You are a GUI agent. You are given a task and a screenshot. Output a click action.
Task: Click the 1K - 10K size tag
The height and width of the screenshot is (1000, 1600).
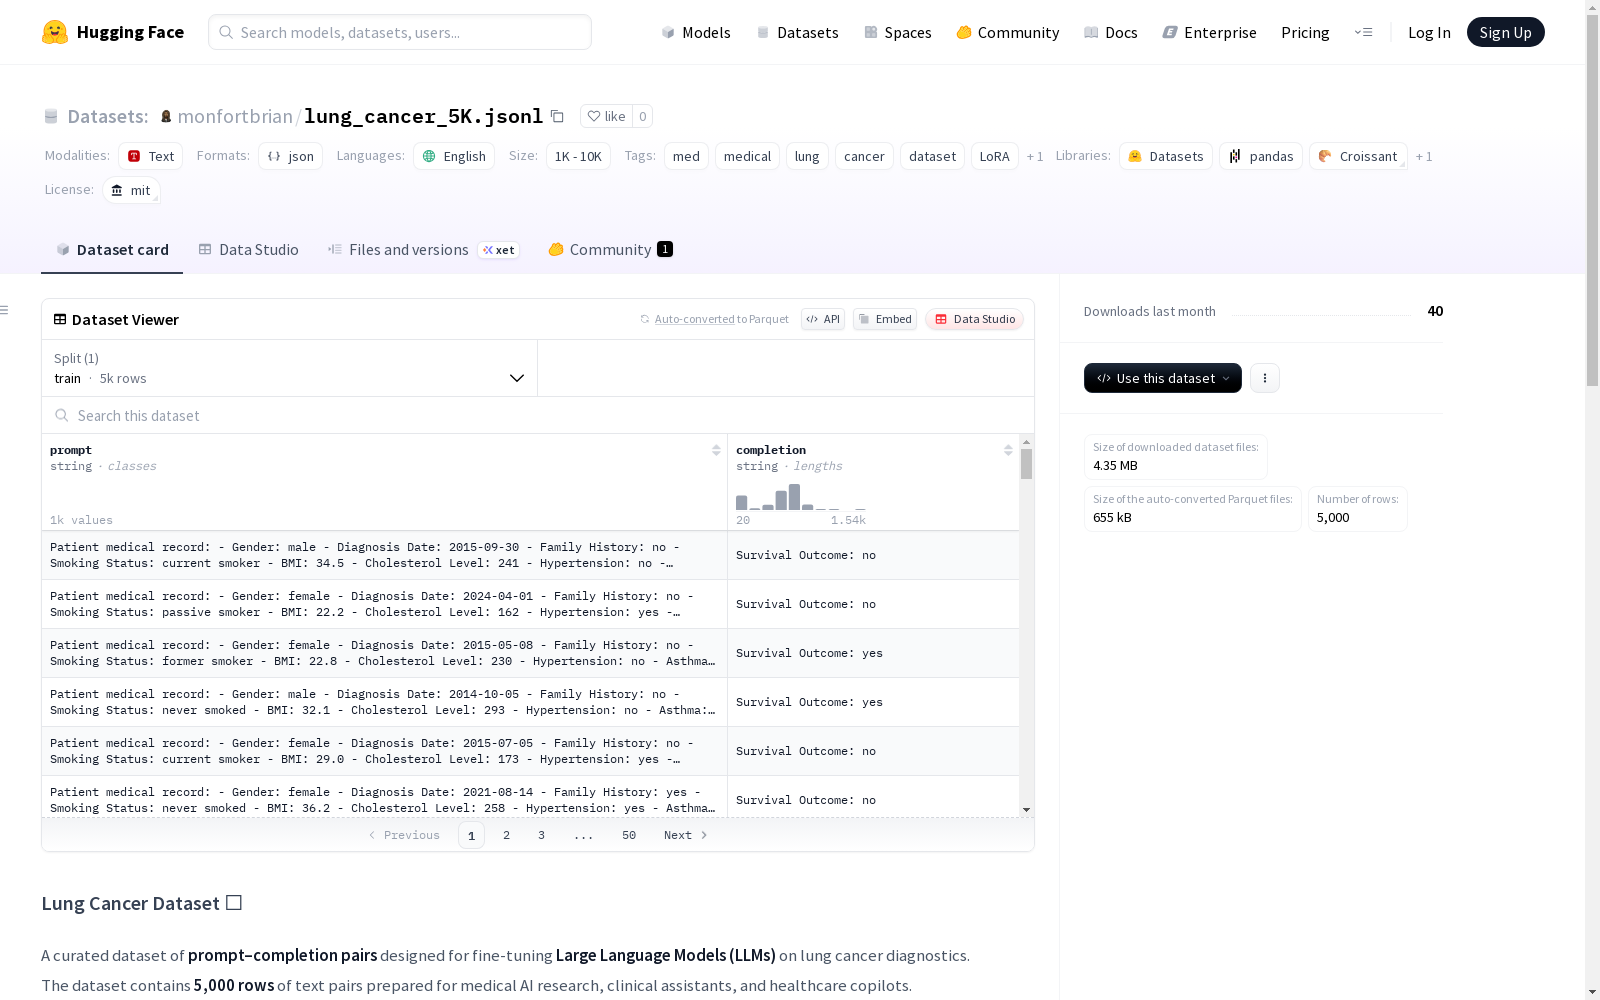click(x=578, y=156)
